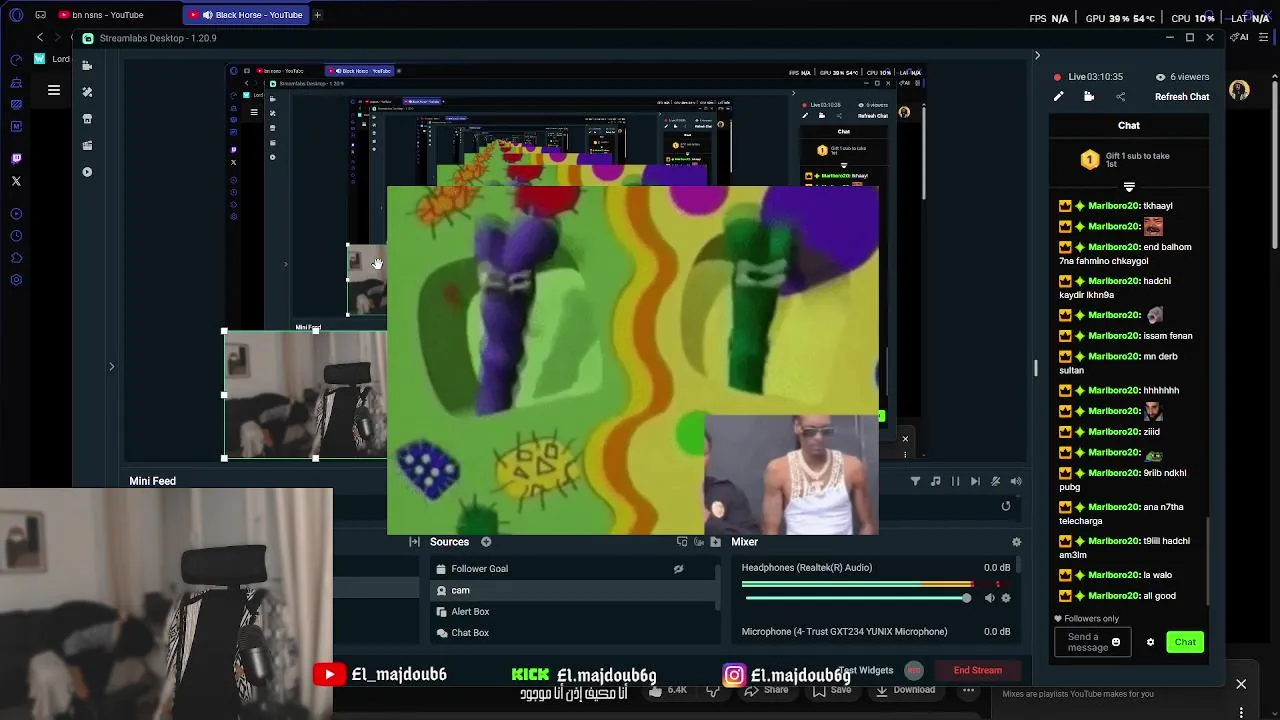Open the Opera workspaces icon beside the tabs
Screen dimensions: 1280x720
click(x=40, y=15)
